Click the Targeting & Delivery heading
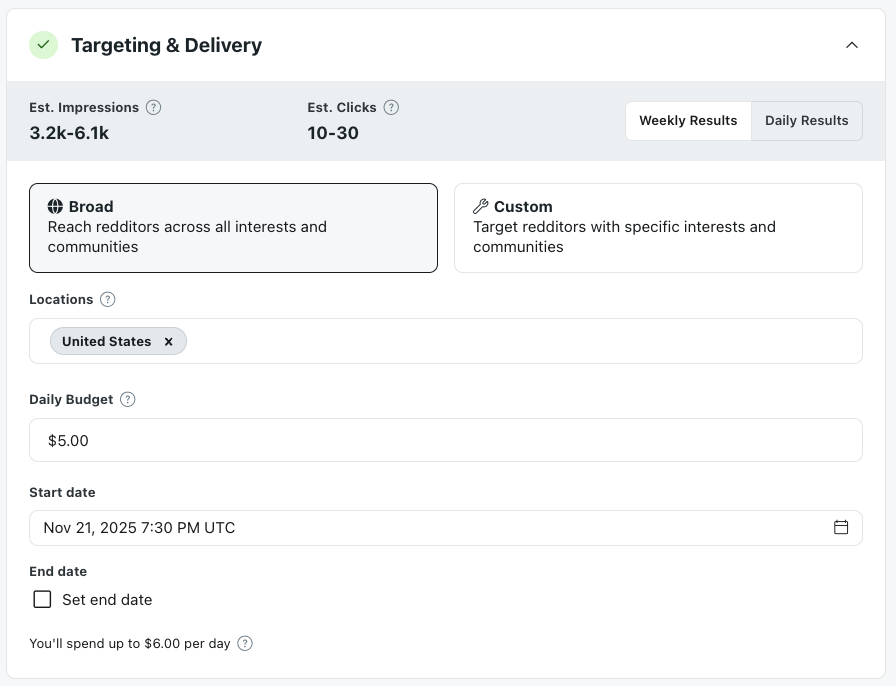 (166, 45)
